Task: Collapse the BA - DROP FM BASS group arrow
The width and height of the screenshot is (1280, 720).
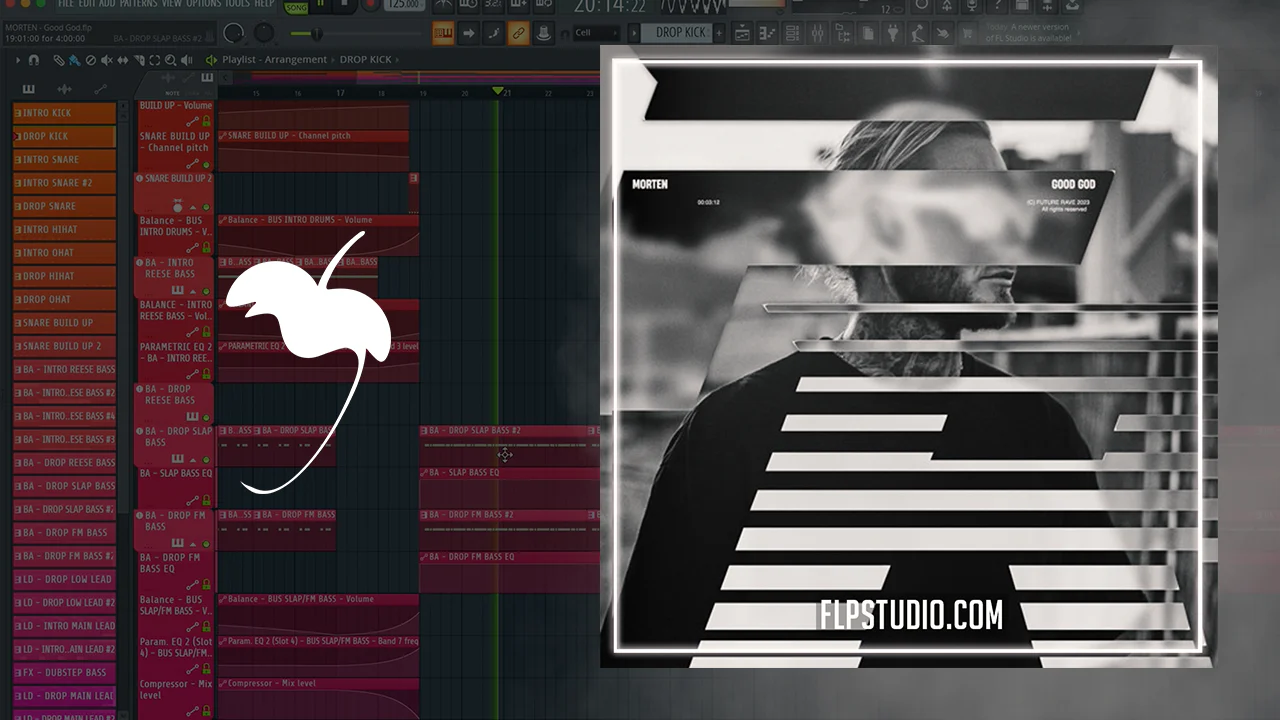Action: (194, 543)
